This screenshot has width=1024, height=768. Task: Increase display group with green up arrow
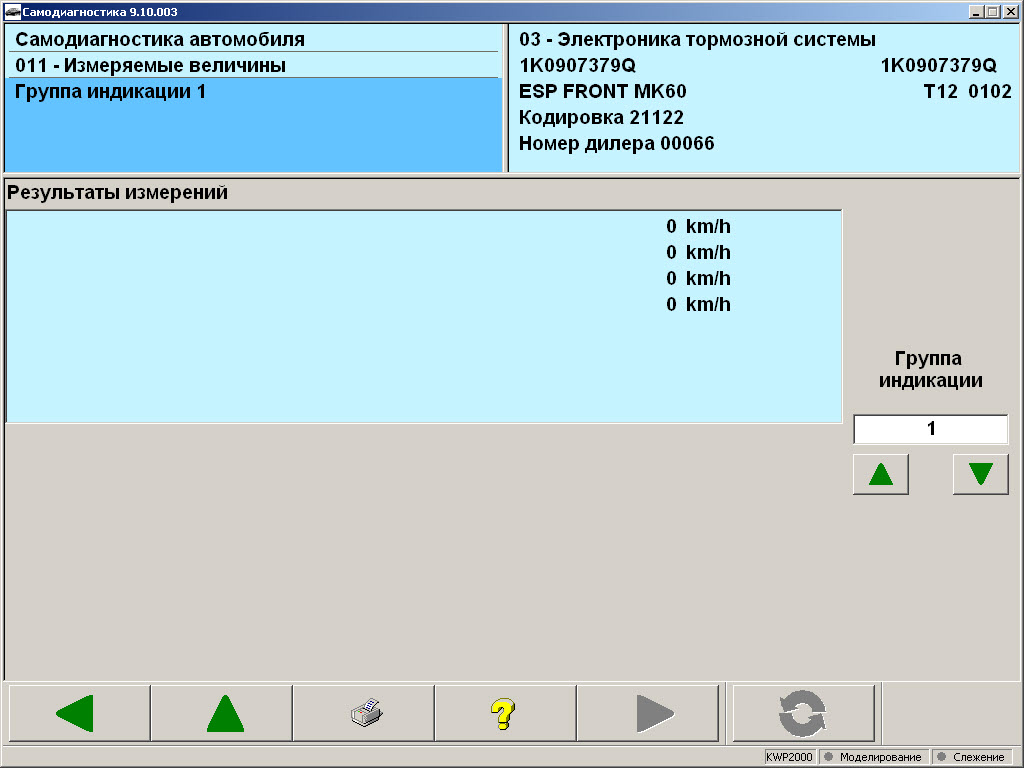pos(880,474)
